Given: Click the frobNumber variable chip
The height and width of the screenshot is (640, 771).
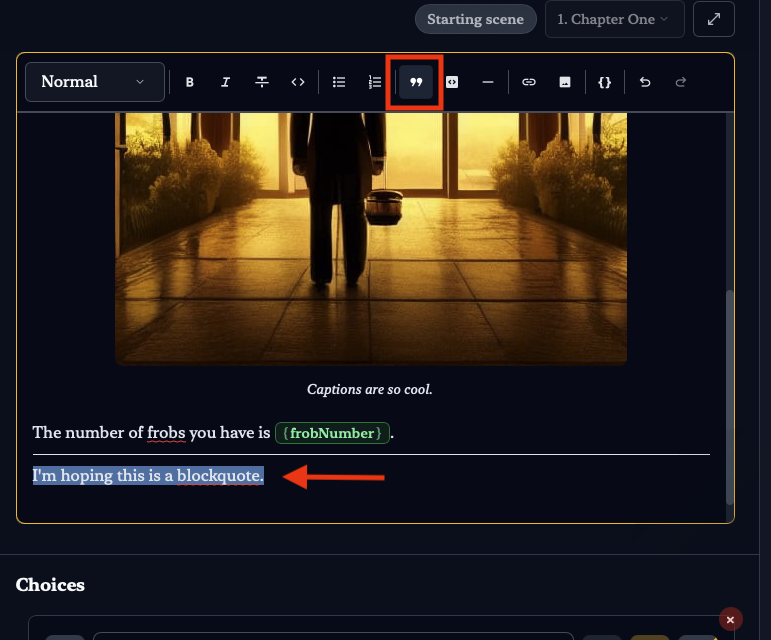Looking at the screenshot, I should tap(331, 433).
